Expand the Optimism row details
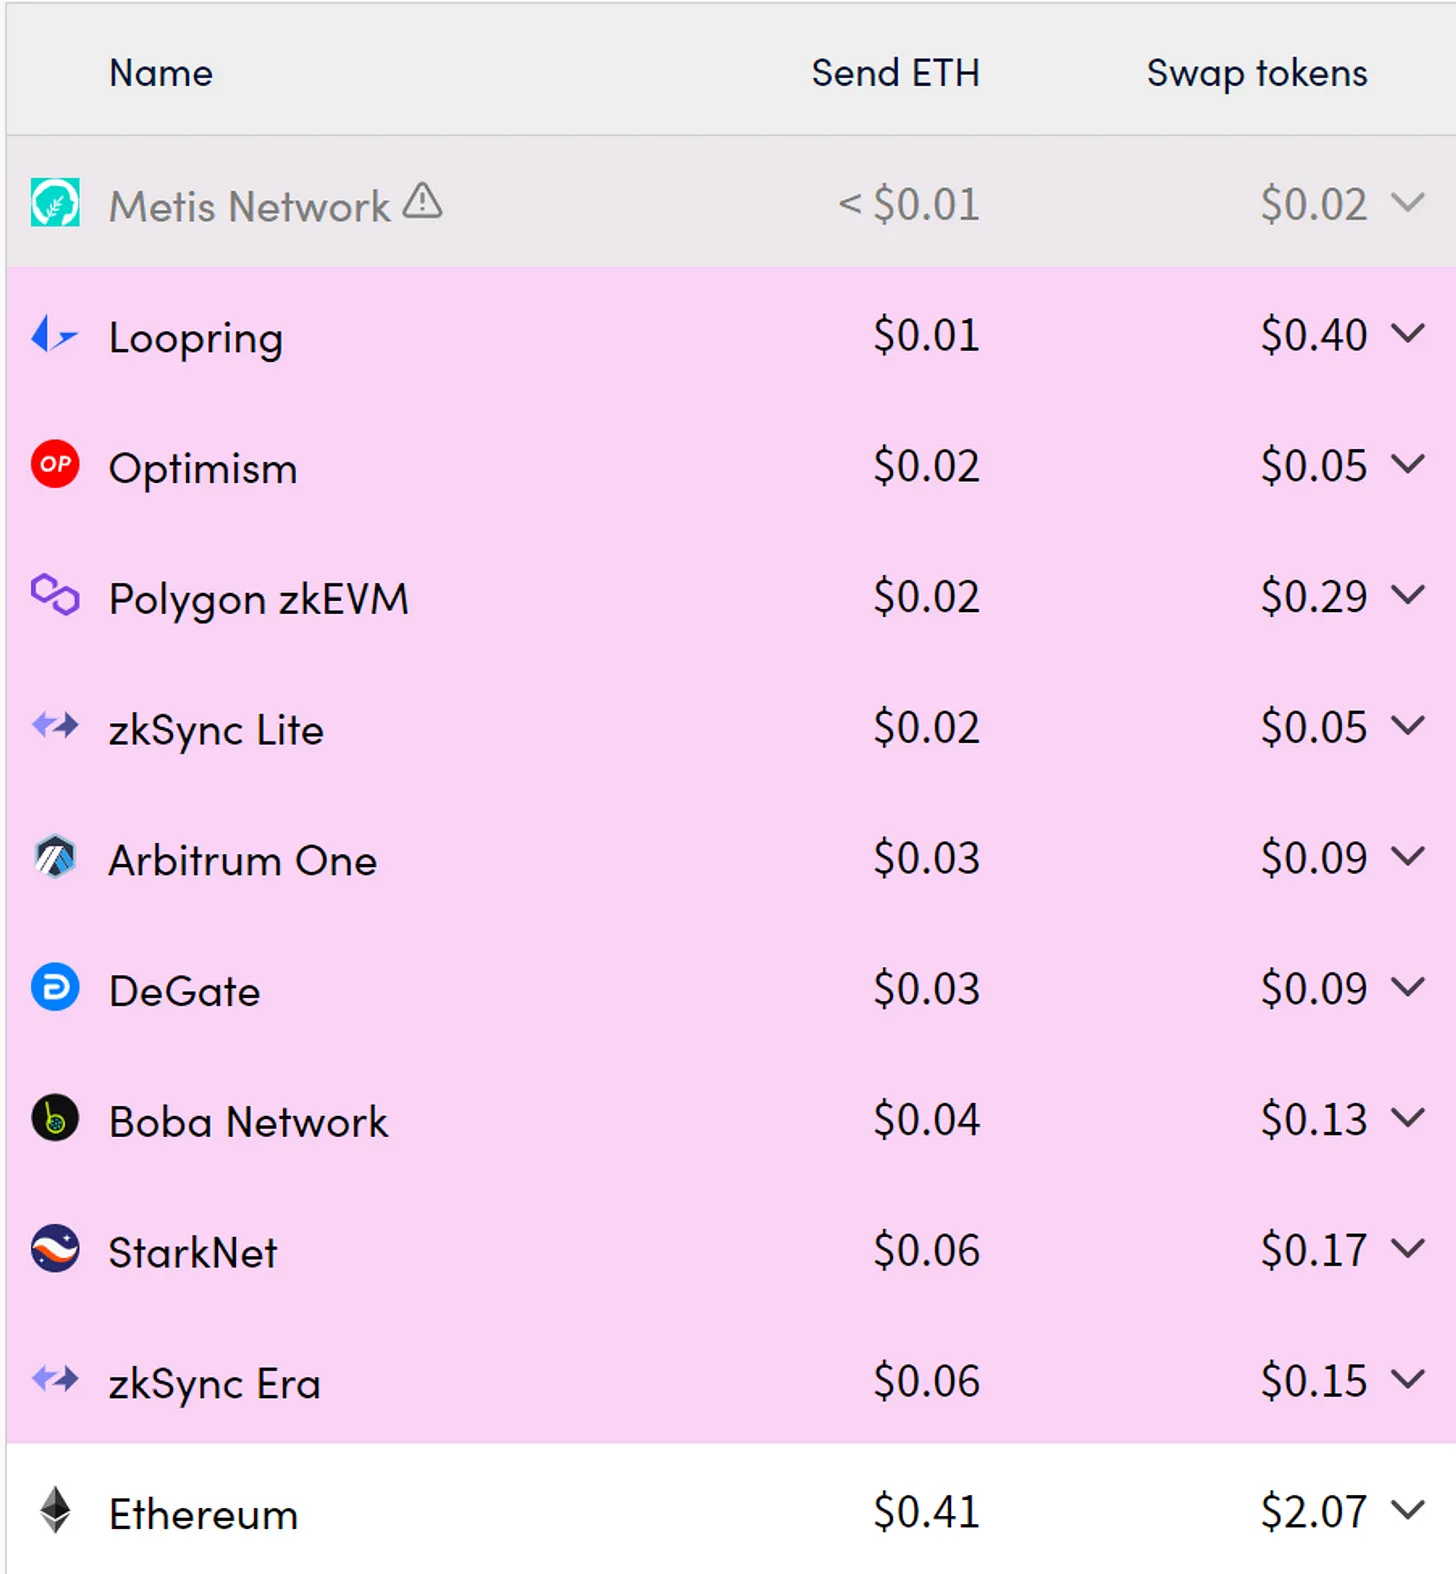The height and width of the screenshot is (1574, 1456). pos(1407,465)
